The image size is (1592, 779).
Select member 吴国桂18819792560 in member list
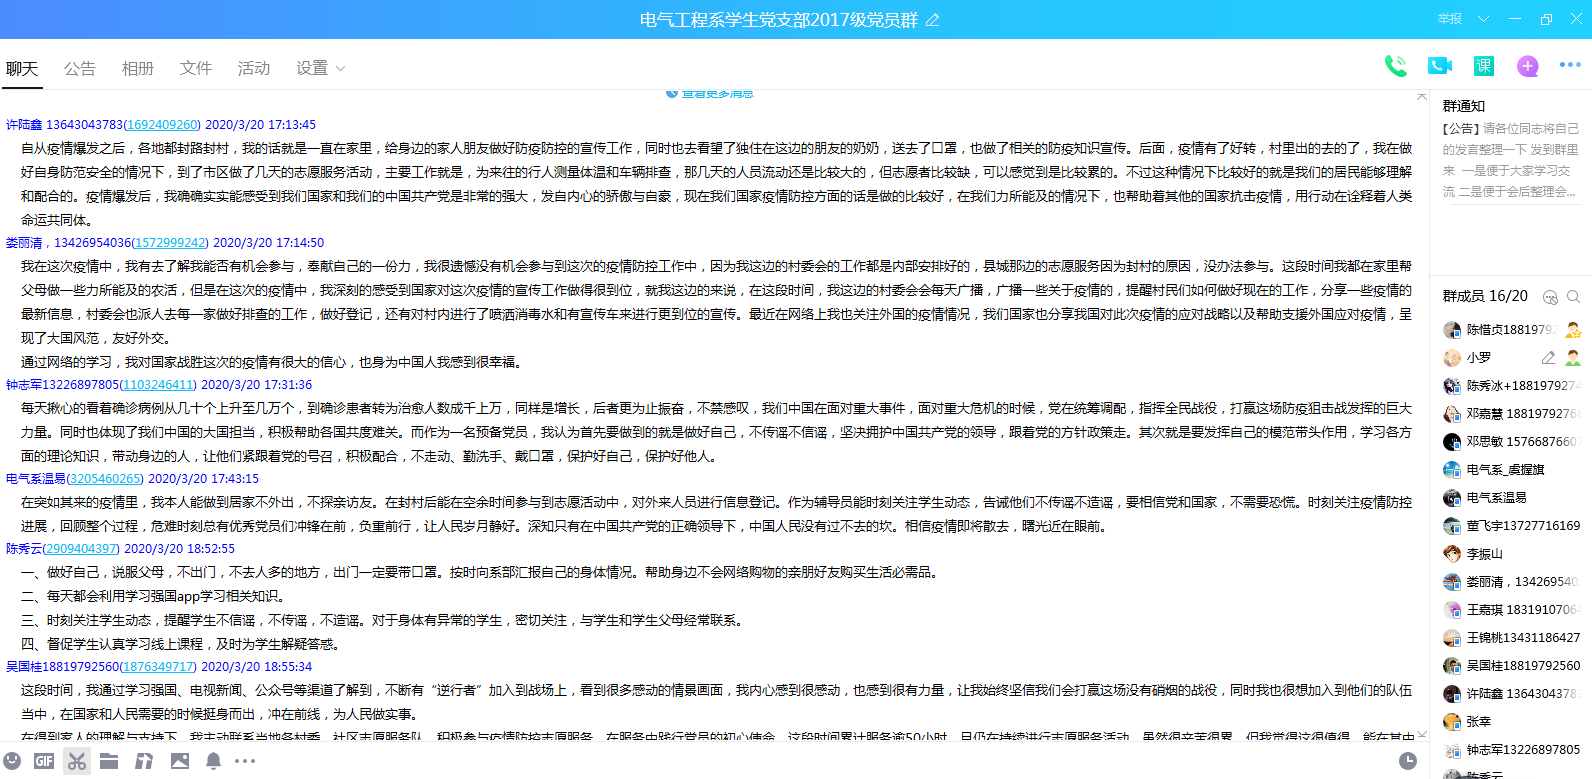[1510, 666]
